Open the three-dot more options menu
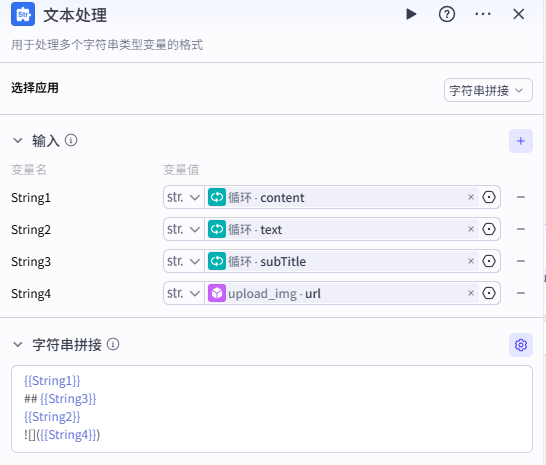Image resolution: width=546 pixels, height=465 pixels. click(x=483, y=14)
